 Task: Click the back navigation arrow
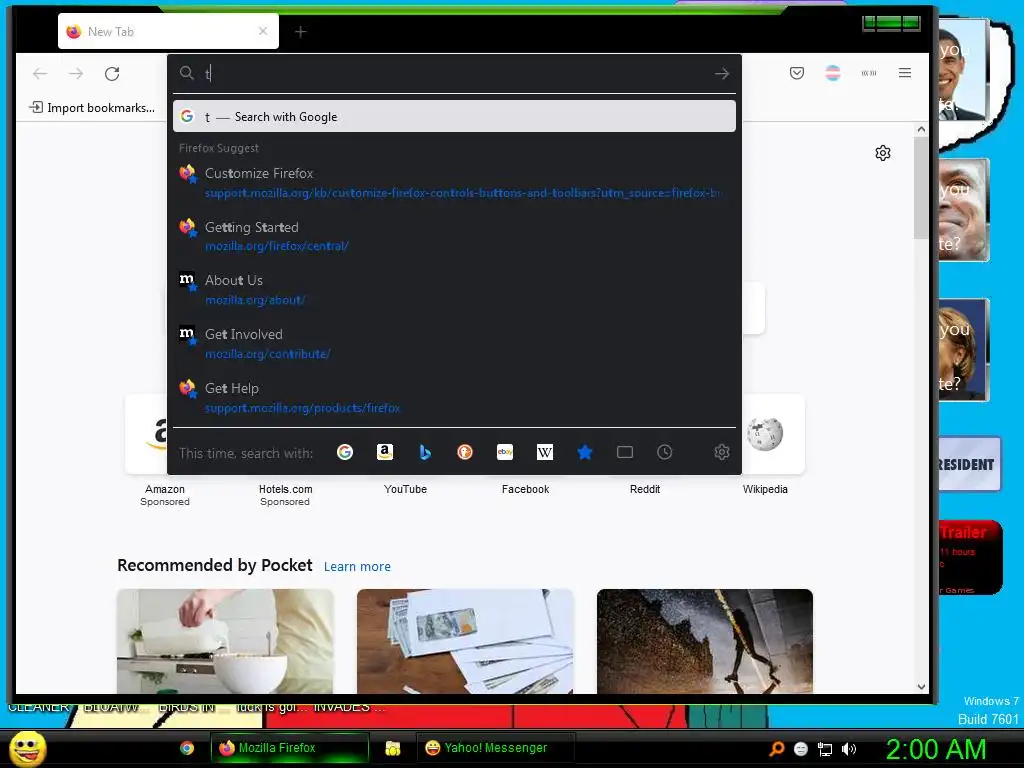pos(40,74)
